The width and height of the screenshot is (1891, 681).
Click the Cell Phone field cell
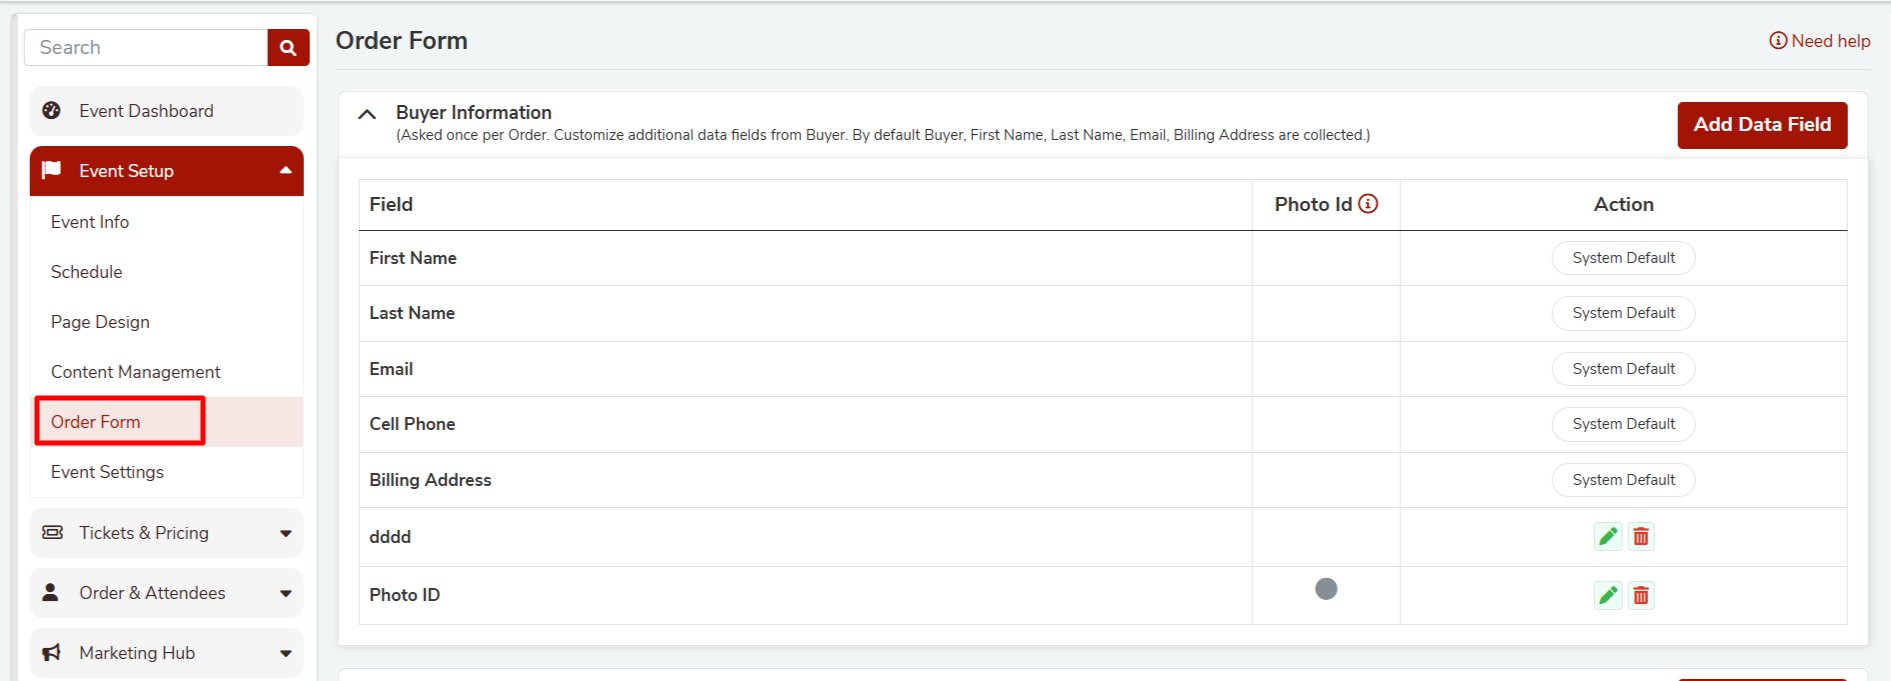805,424
